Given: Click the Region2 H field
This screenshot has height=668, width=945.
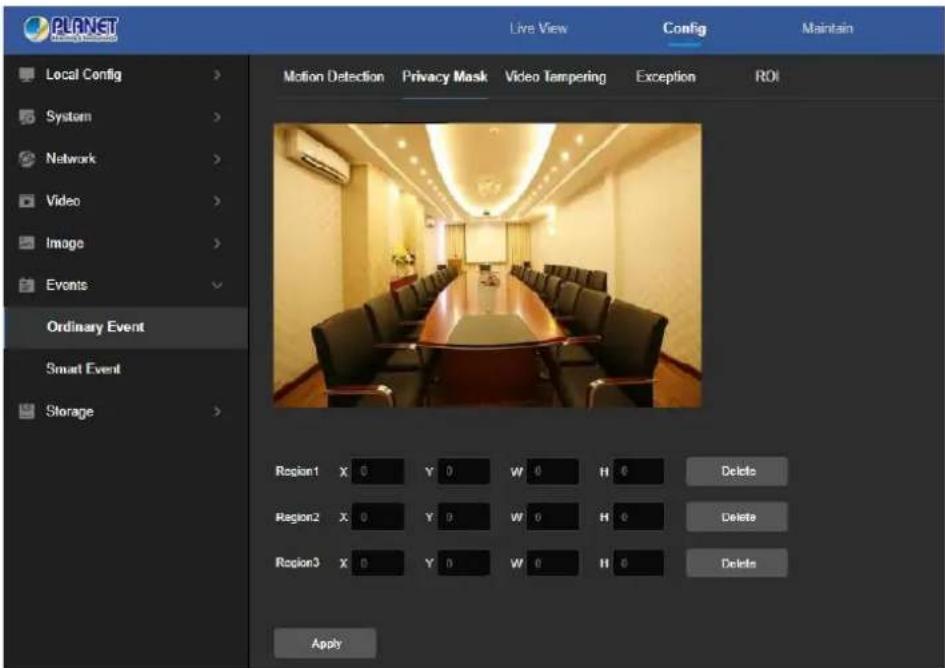Looking at the screenshot, I should click(639, 517).
